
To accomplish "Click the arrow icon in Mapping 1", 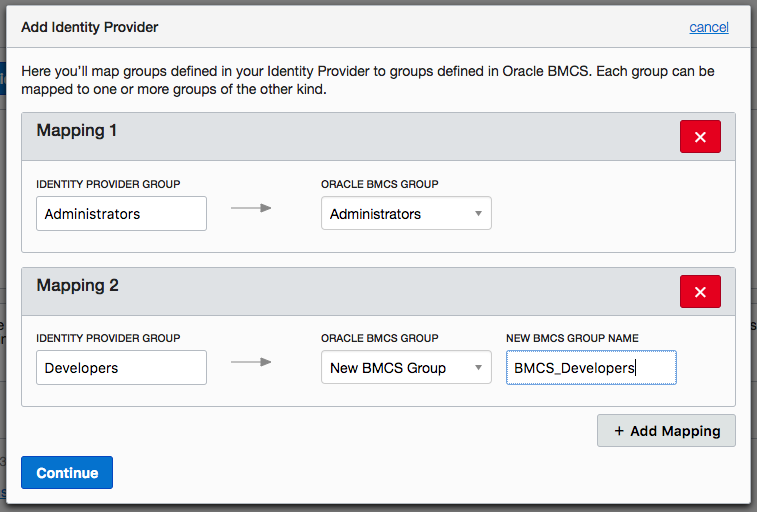I will pyautogui.click(x=251, y=208).
